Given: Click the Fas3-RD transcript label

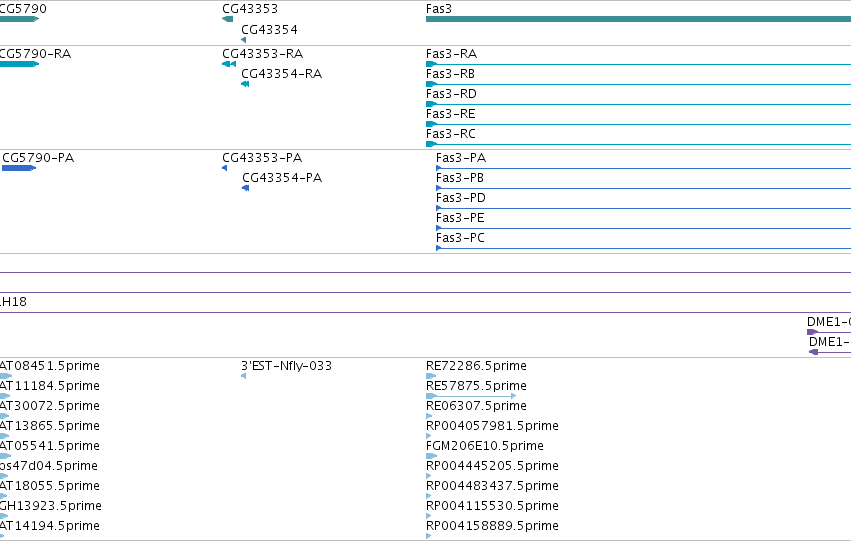Looking at the screenshot, I should (x=452, y=94).
